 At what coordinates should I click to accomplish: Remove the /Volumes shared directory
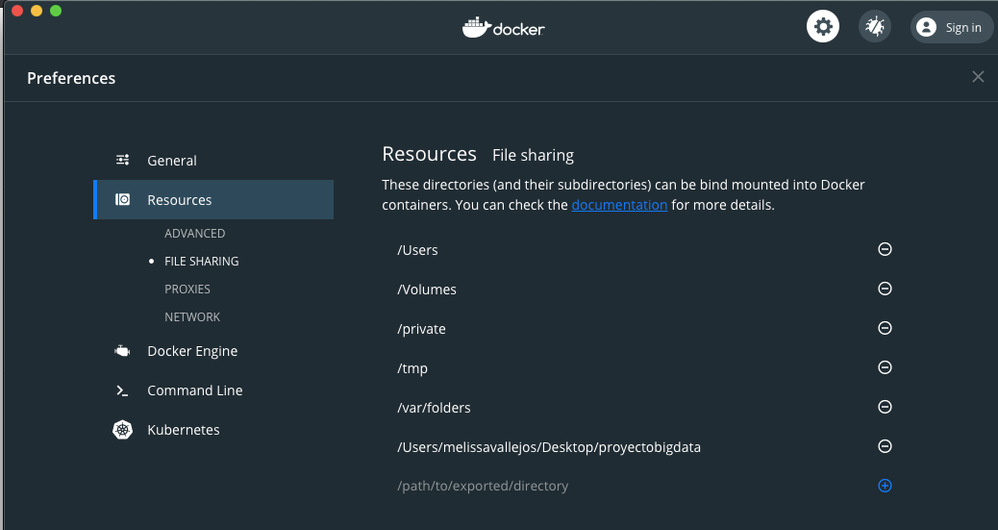click(x=885, y=288)
